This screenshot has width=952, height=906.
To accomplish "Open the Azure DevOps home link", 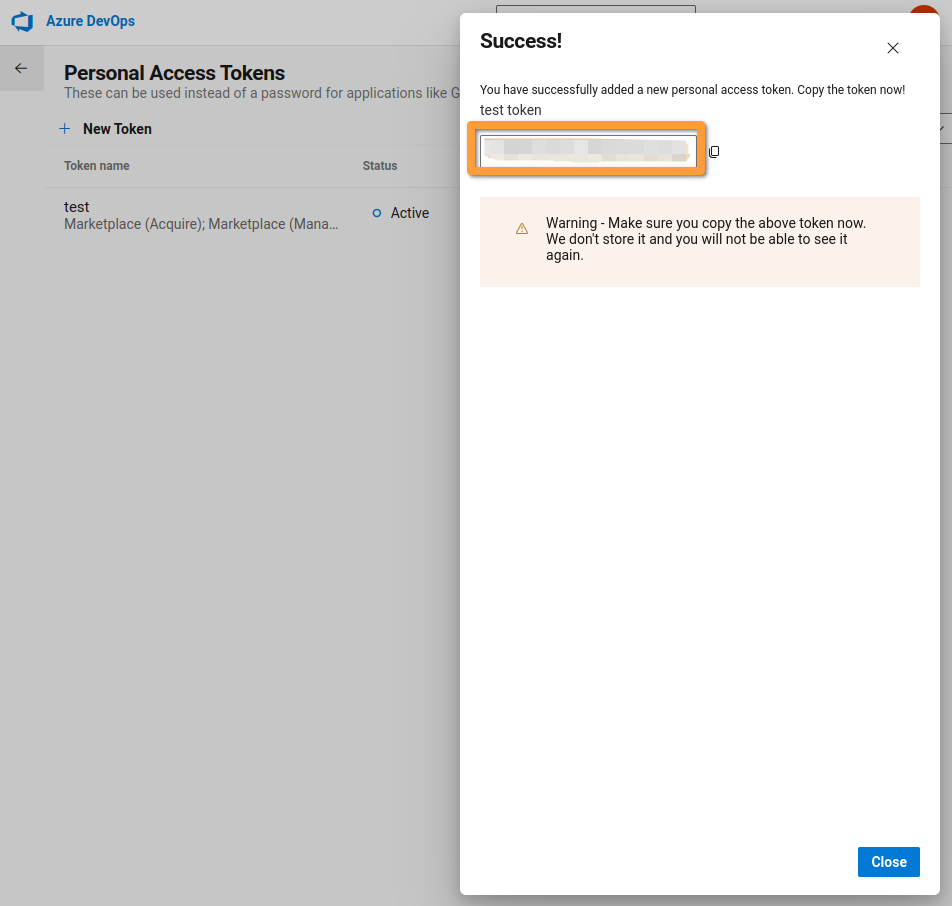I will click(90, 21).
